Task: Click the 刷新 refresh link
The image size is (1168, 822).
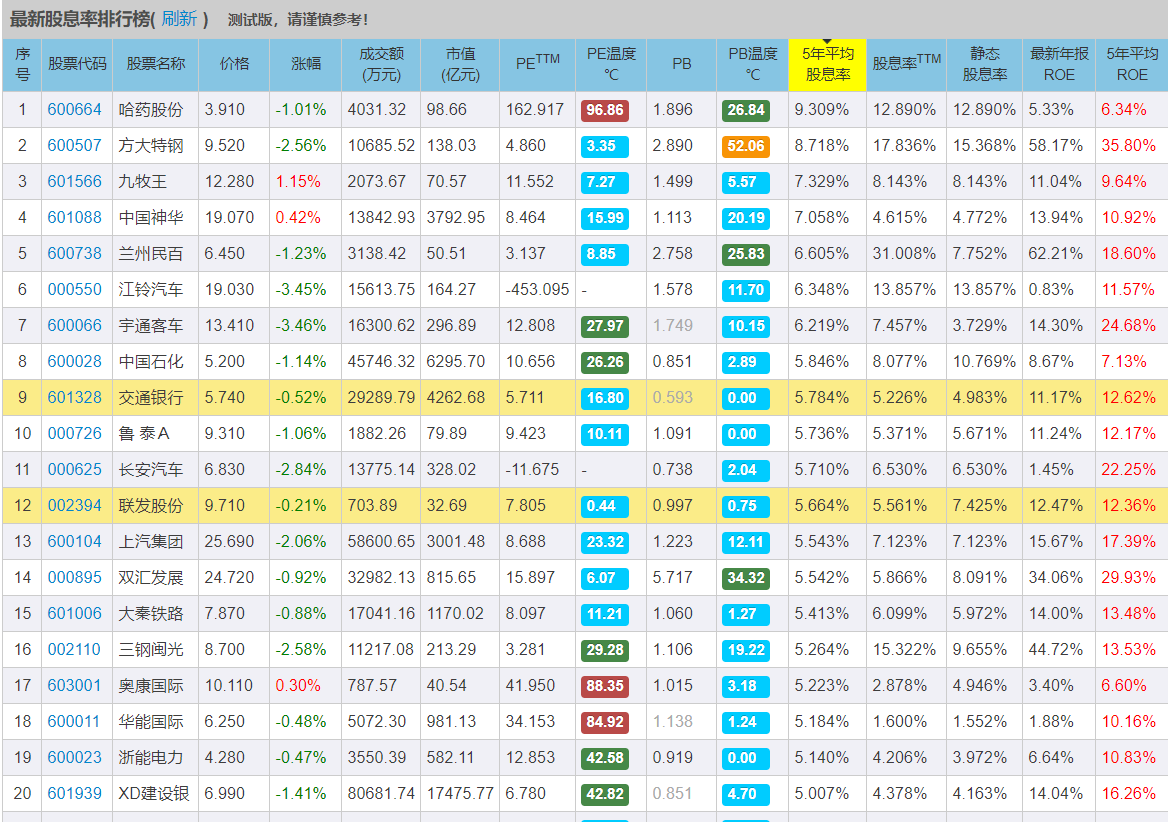Action: (x=179, y=19)
